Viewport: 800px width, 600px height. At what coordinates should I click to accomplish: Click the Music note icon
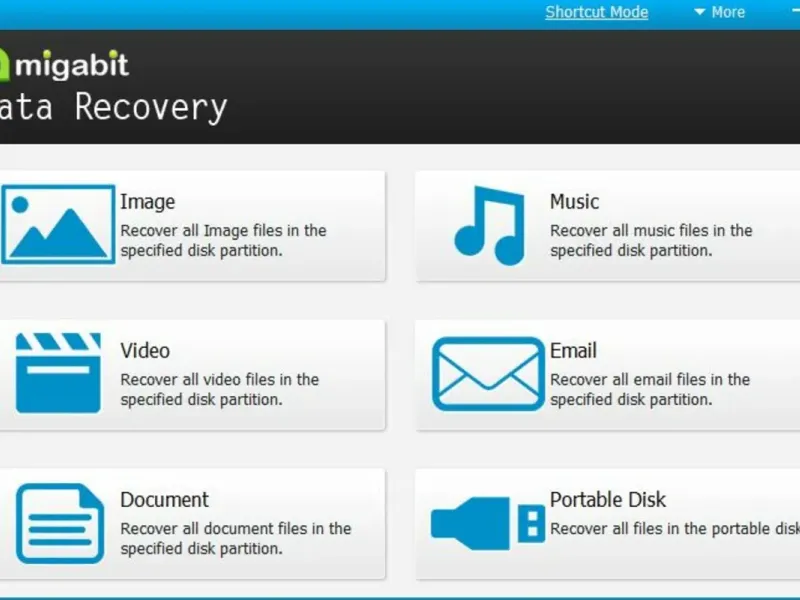click(490, 226)
